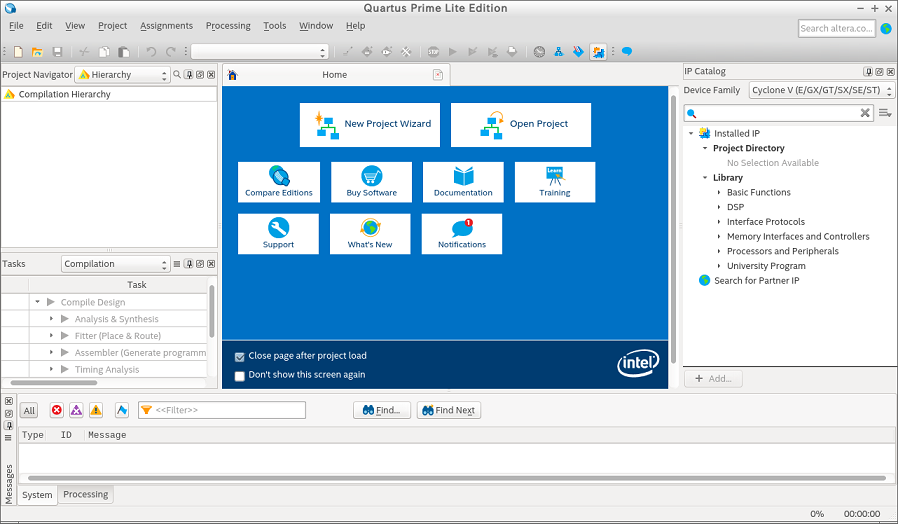The width and height of the screenshot is (898, 524).
Task: Click the Support wrench tile
Action: 278,234
